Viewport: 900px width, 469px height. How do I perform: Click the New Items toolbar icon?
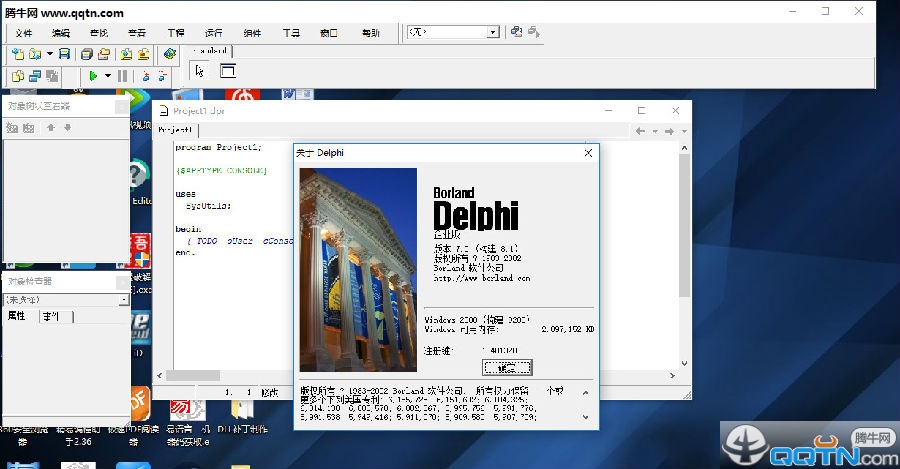tap(18, 54)
